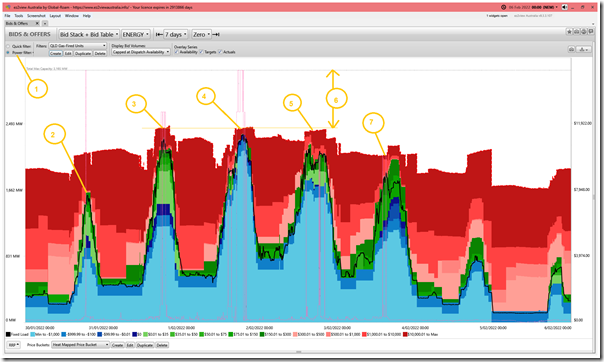Click Delete button for Price Buckets
The image size is (604, 362).
pos(162,345)
